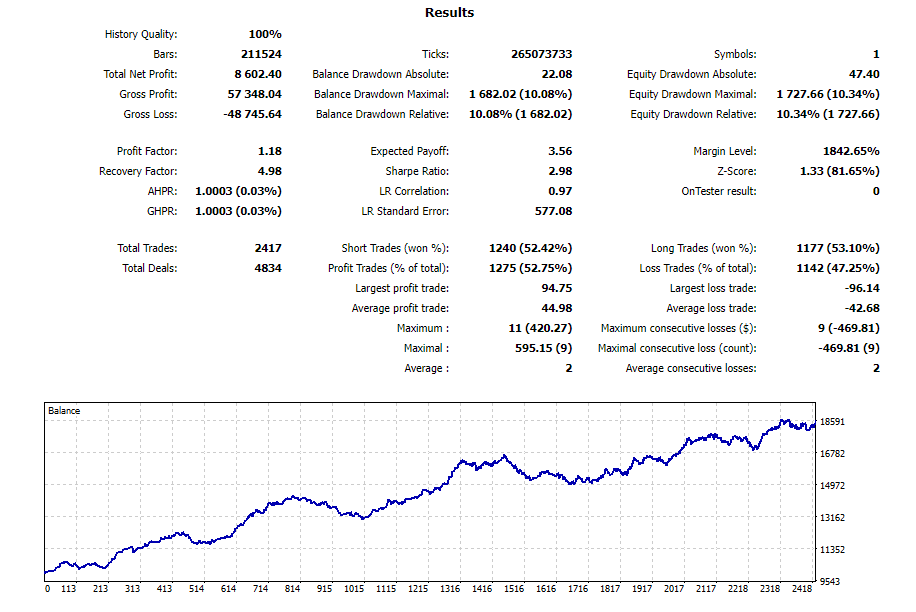Click the History Quality value 100%
Viewport: 916px width, 612px height.
(264, 34)
